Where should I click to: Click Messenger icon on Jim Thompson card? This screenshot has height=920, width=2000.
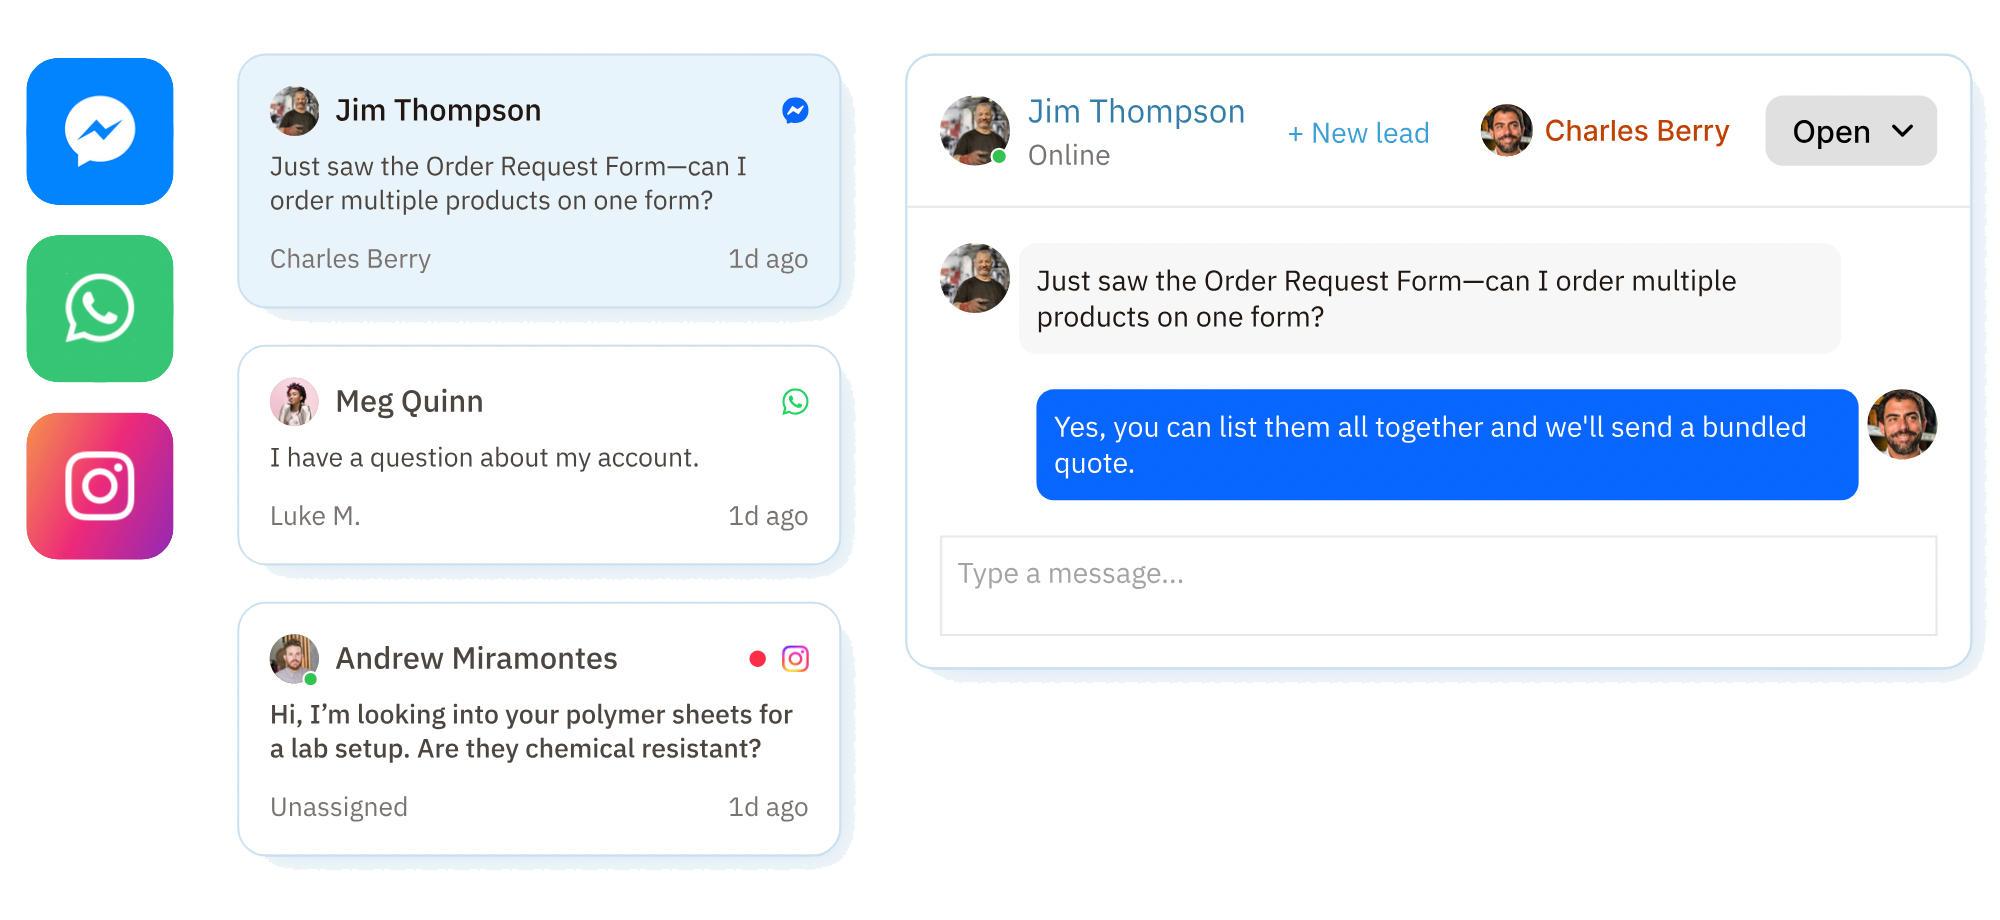tap(795, 111)
